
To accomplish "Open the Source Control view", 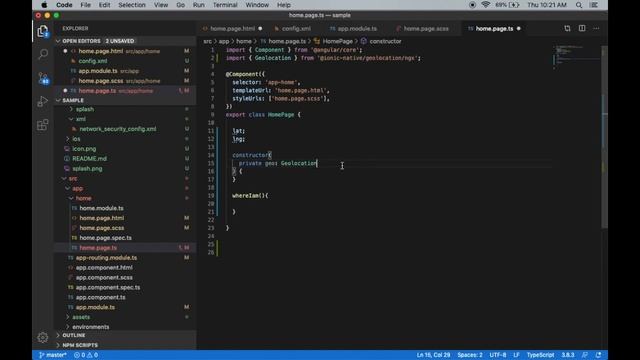I will 43,78.
